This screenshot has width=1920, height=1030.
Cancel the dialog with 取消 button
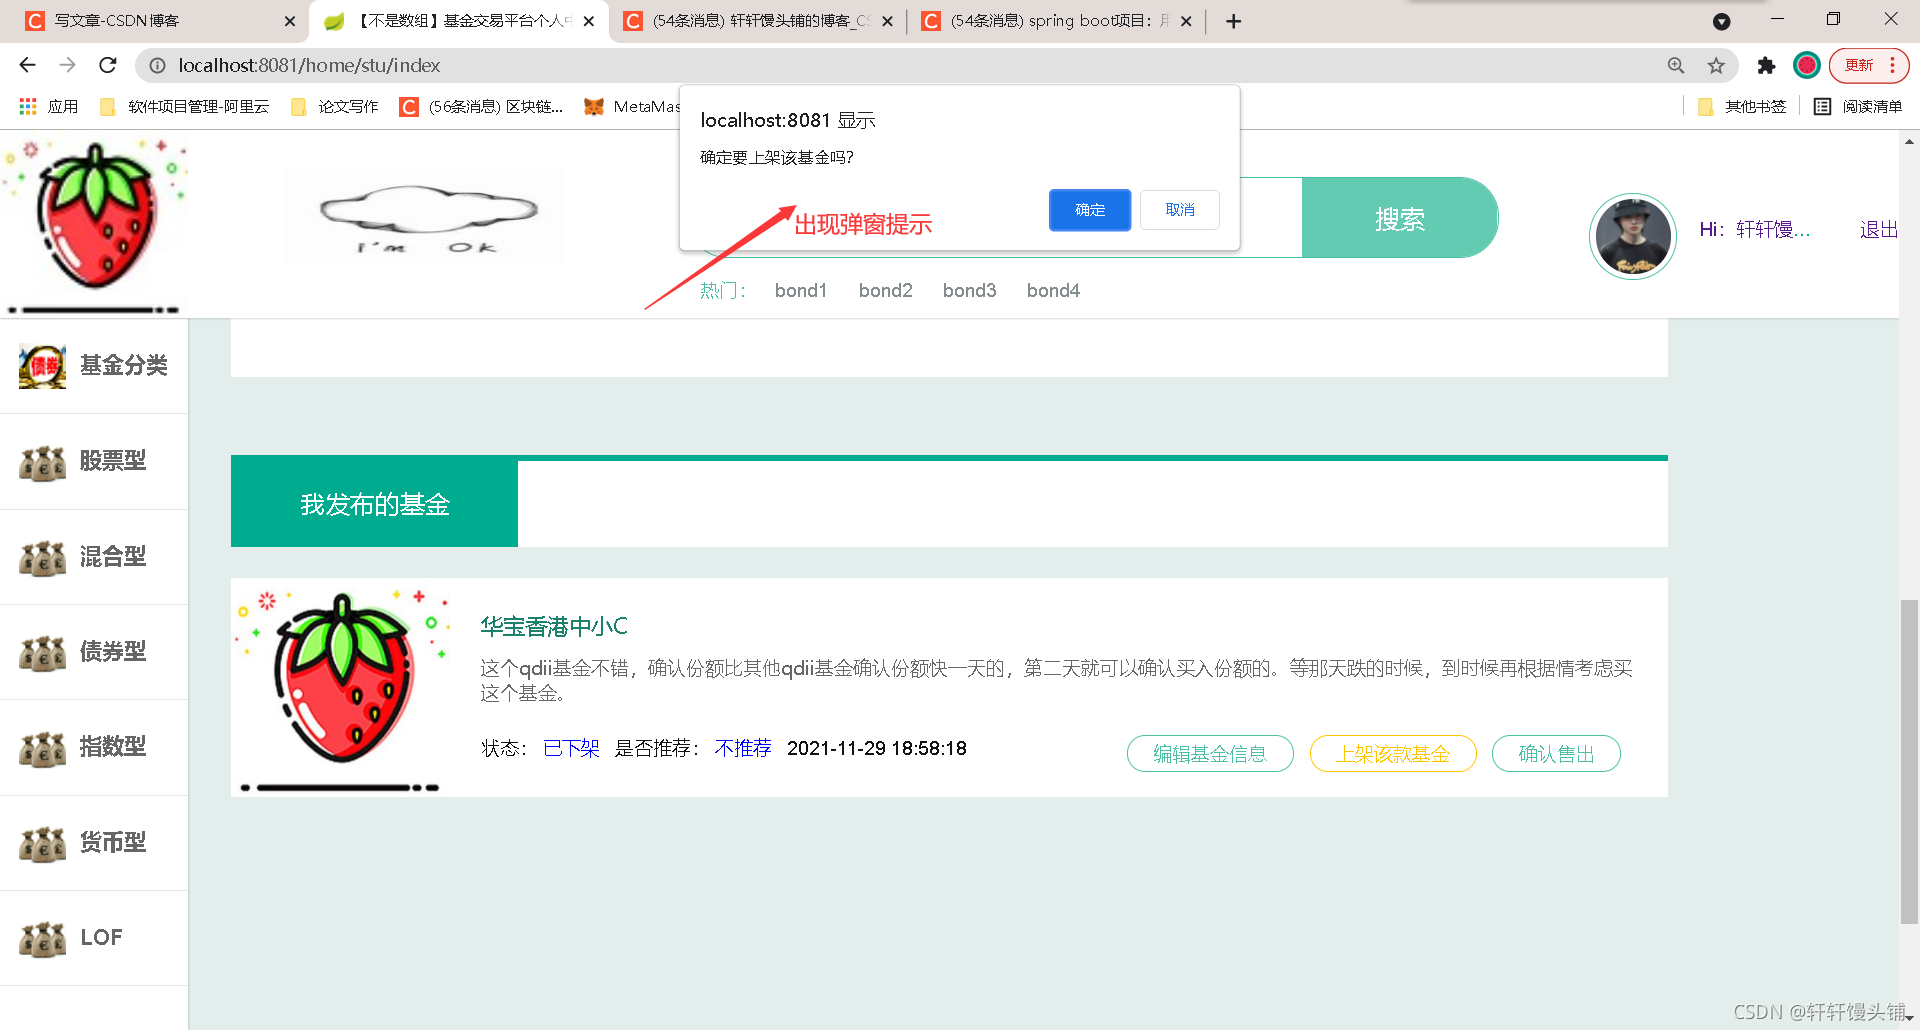pos(1180,210)
